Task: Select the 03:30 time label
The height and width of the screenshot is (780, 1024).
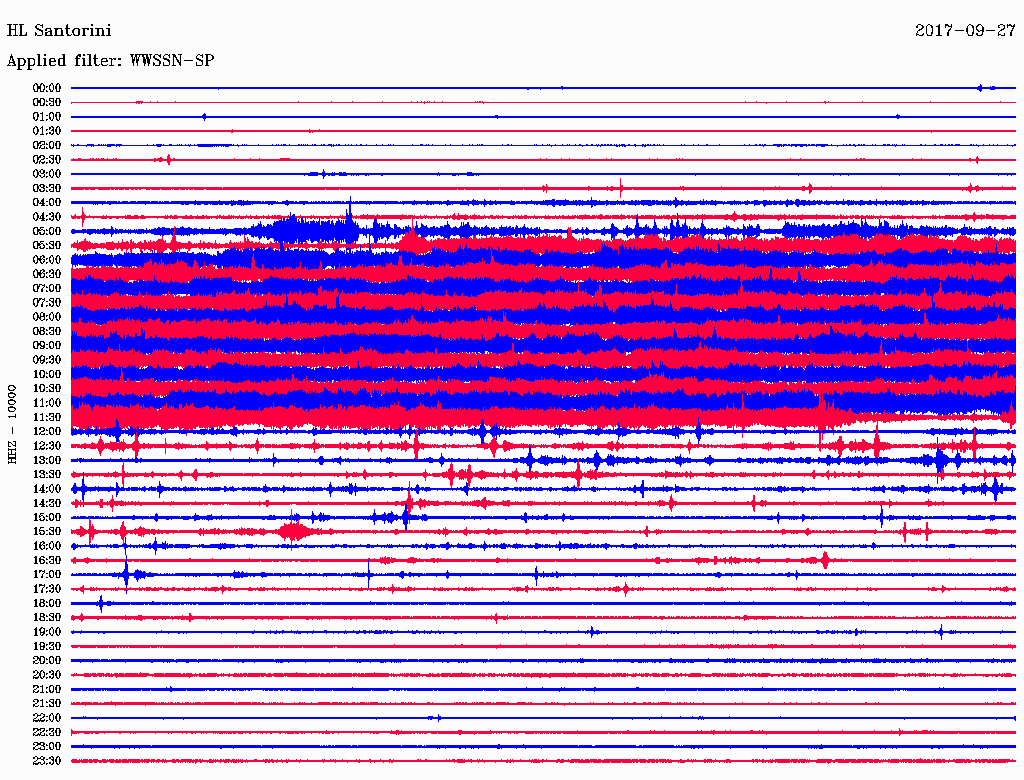Action: coord(47,188)
